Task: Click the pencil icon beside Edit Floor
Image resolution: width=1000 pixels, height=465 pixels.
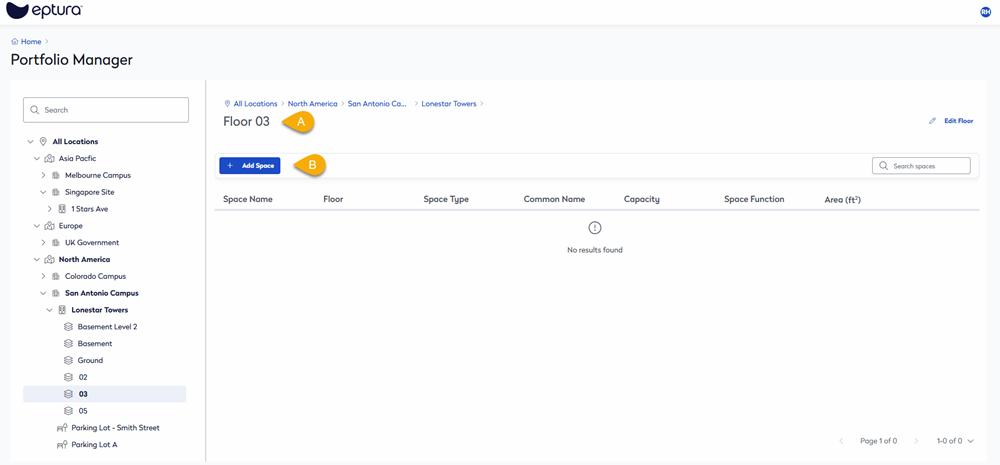Action: [x=932, y=121]
